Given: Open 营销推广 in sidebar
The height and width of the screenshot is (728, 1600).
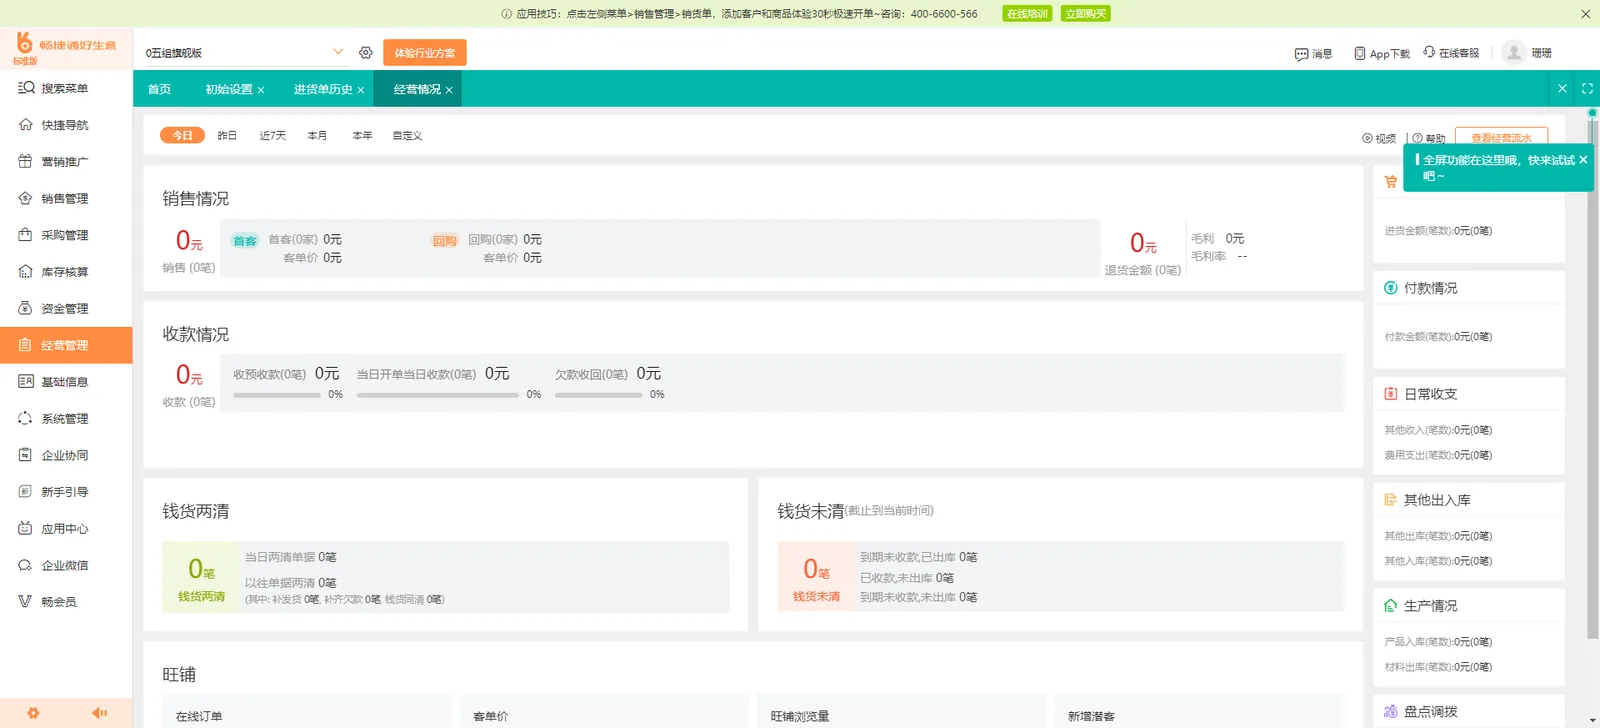Looking at the screenshot, I should [x=66, y=161].
